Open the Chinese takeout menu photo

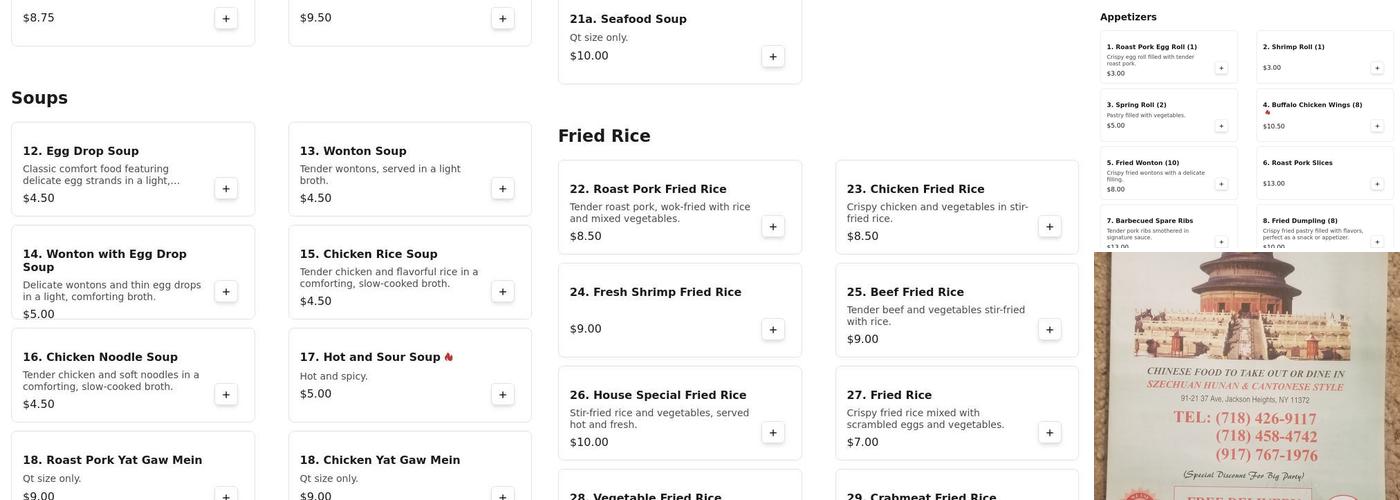[1247, 376]
